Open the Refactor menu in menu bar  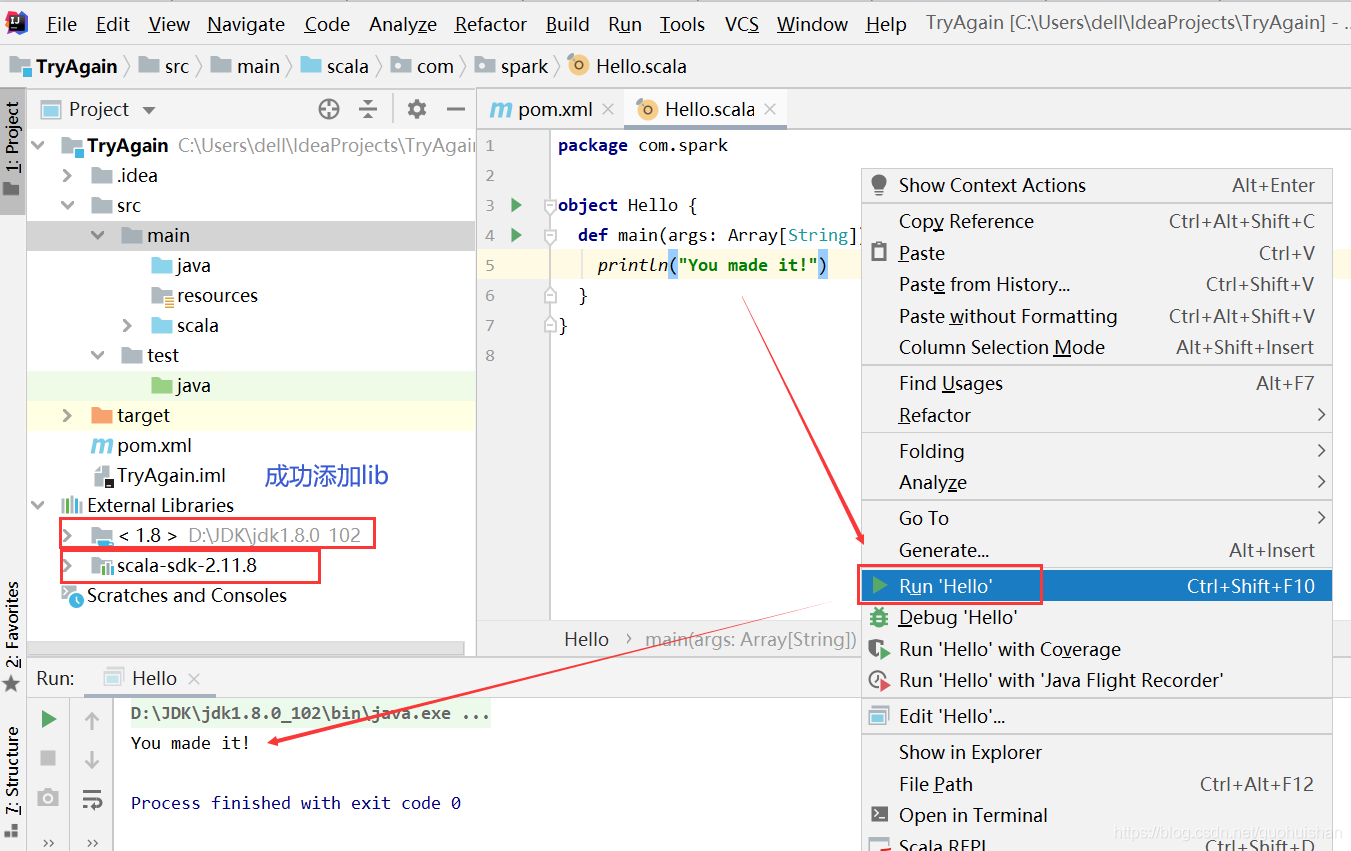pos(490,24)
